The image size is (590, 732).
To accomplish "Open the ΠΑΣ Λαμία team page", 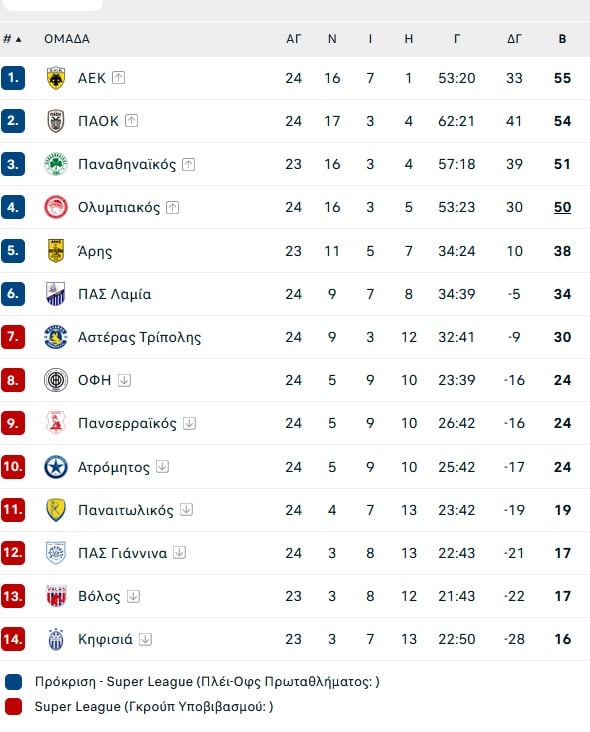I will coord(114,294).
